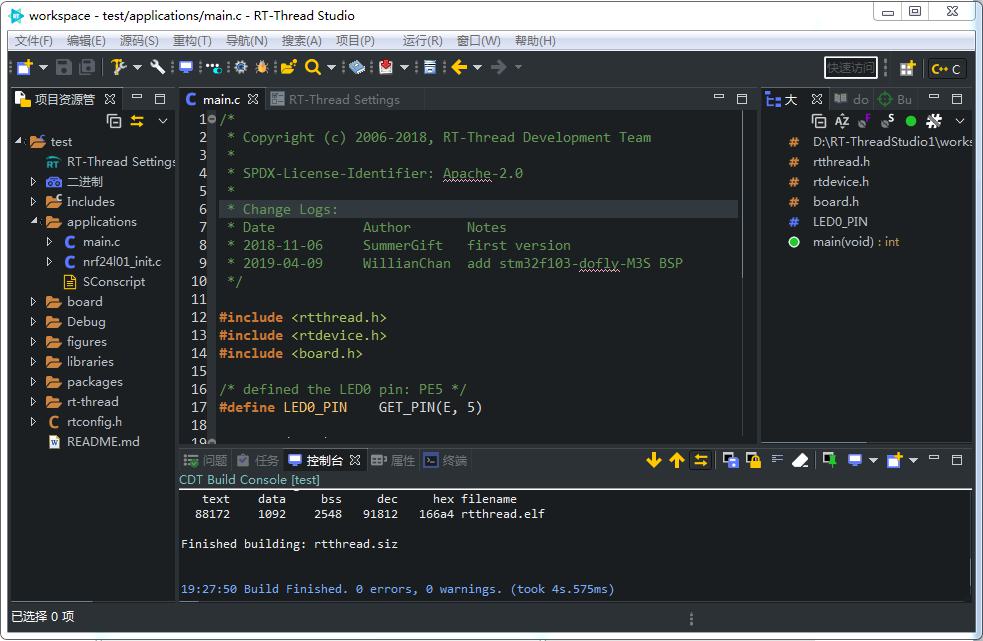Click the wrench configuration icon

click(158, 67)
